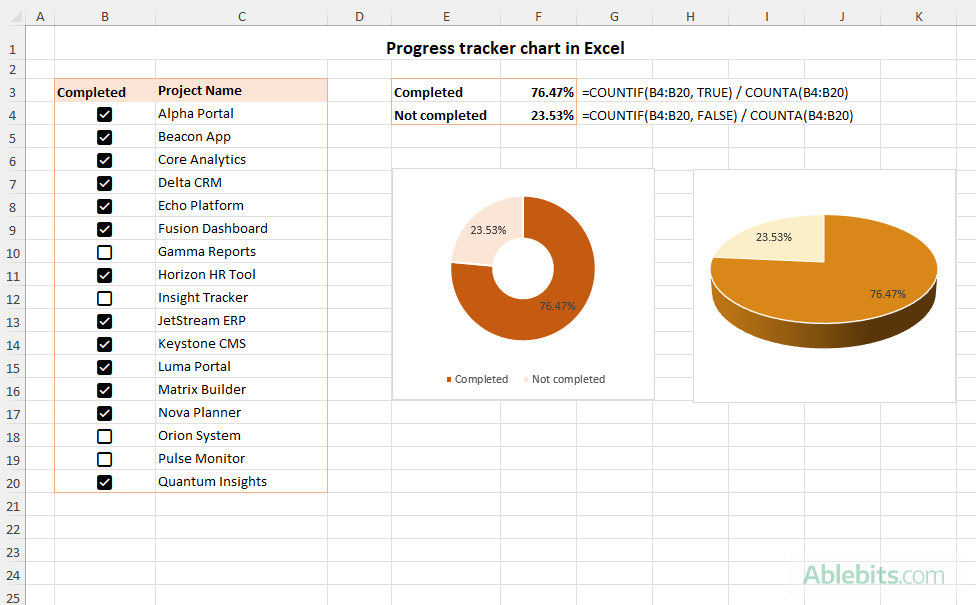976x605 pixels.
Task: Uncheck the Beacon App checkbox
Action: click(104, 137)
